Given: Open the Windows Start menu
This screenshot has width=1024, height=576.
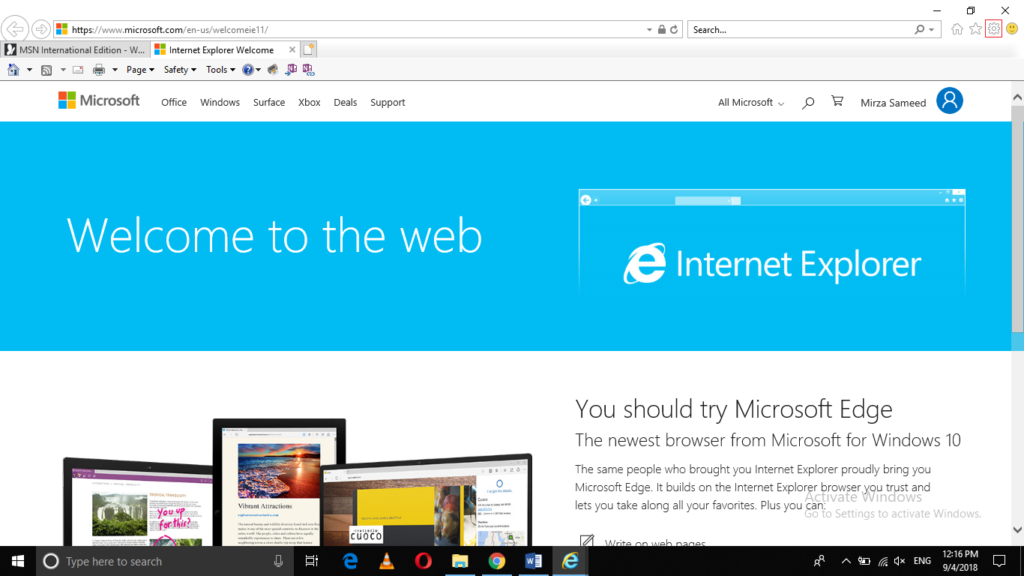Looking at the screenshot, I should click(x=18, y=561).
